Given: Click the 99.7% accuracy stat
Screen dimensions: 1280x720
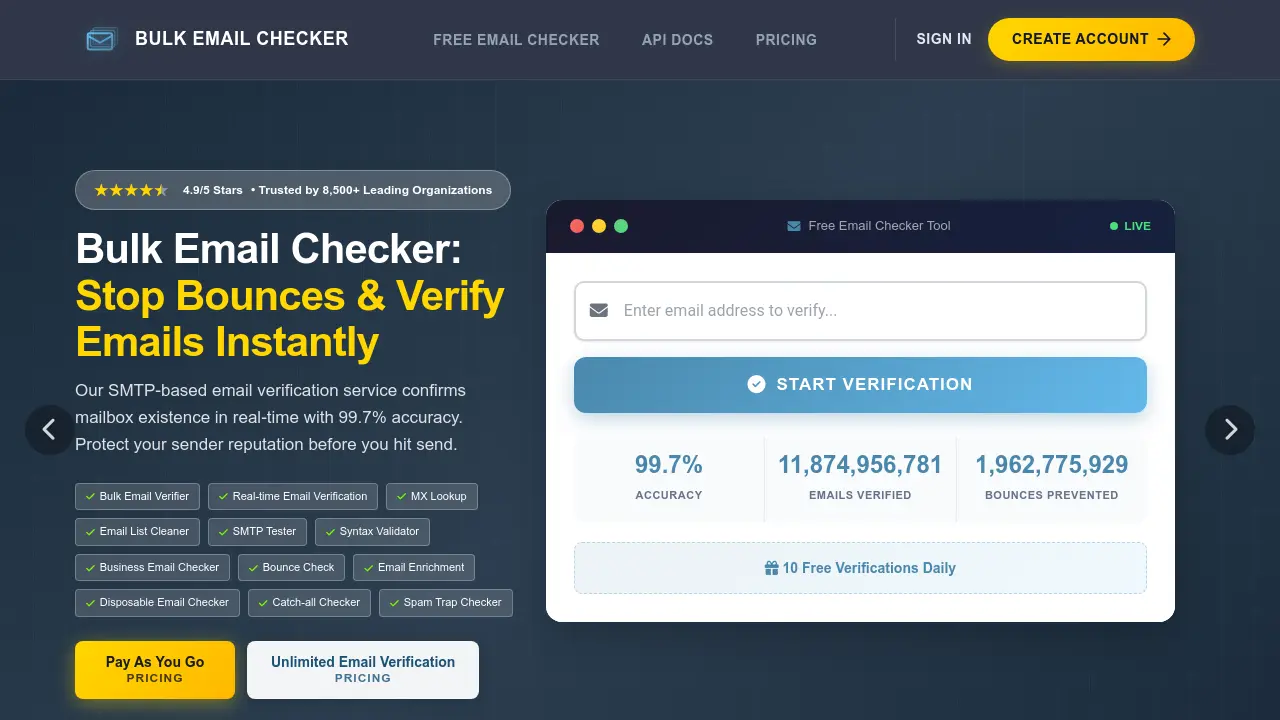Looking at the screenshot, I should [669, 465].
